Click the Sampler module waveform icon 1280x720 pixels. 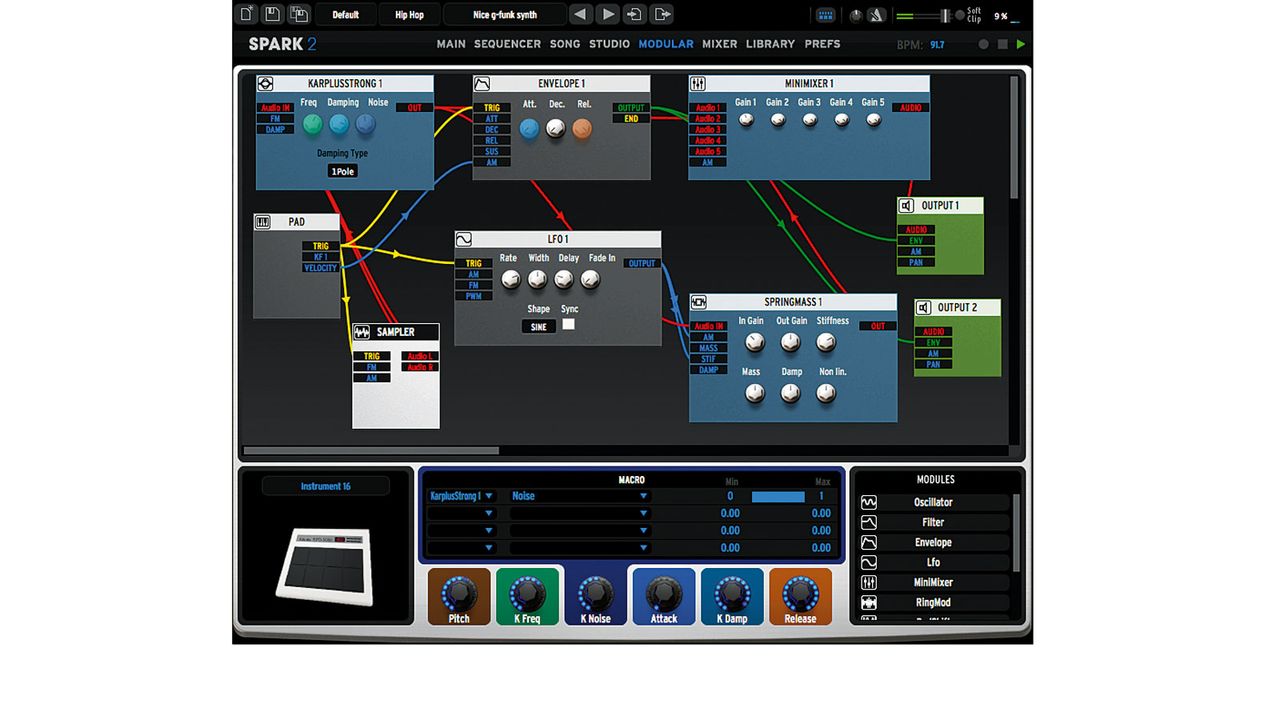[362, 332]
